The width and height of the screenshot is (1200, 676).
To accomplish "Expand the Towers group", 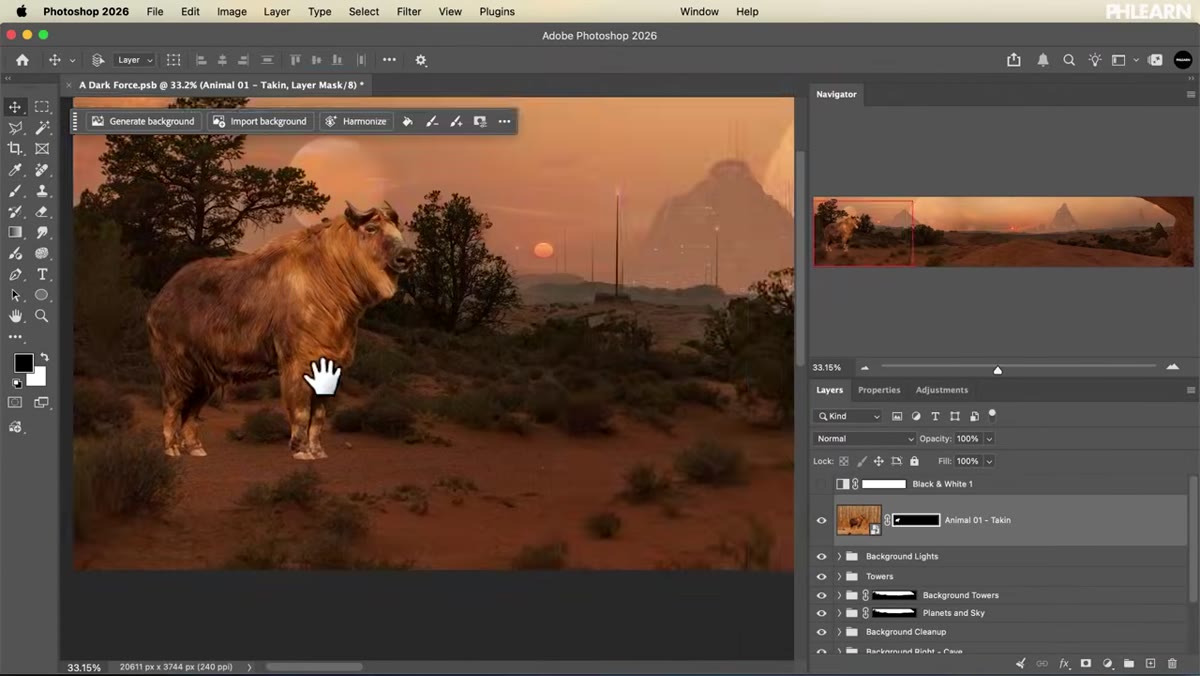I will (x=839, y=576).
